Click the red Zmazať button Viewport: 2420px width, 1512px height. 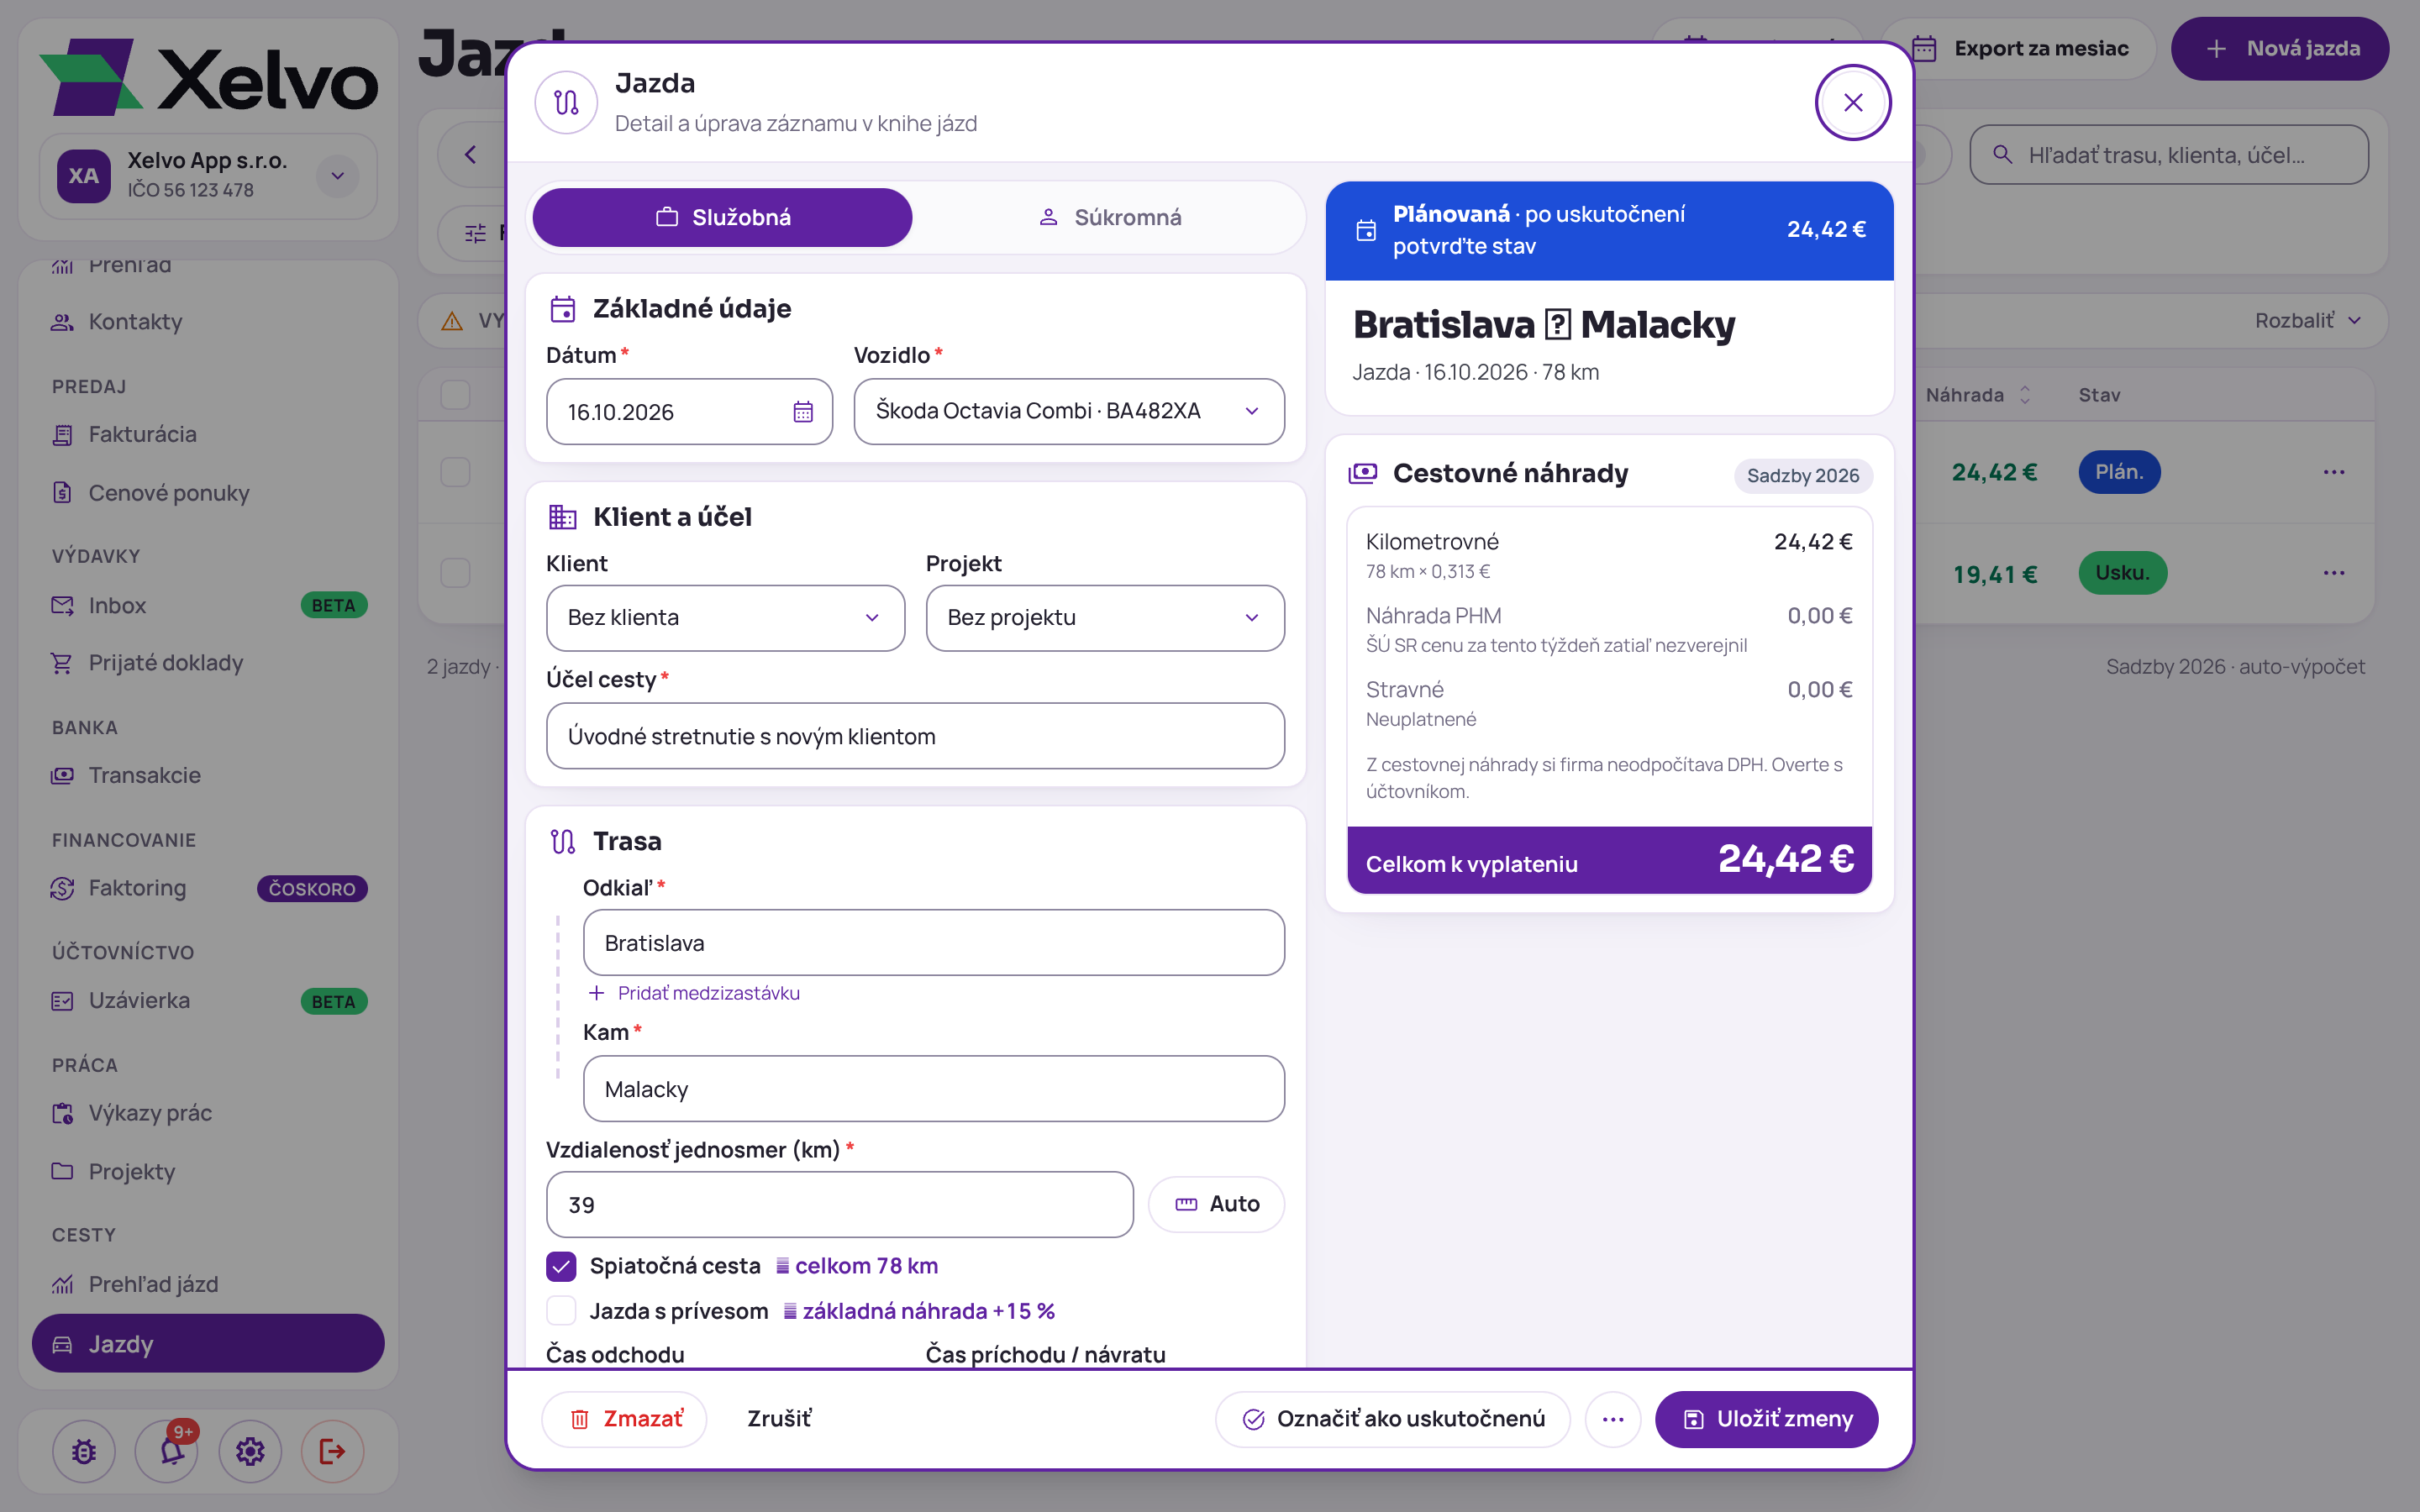click(x=625, y=1419)
